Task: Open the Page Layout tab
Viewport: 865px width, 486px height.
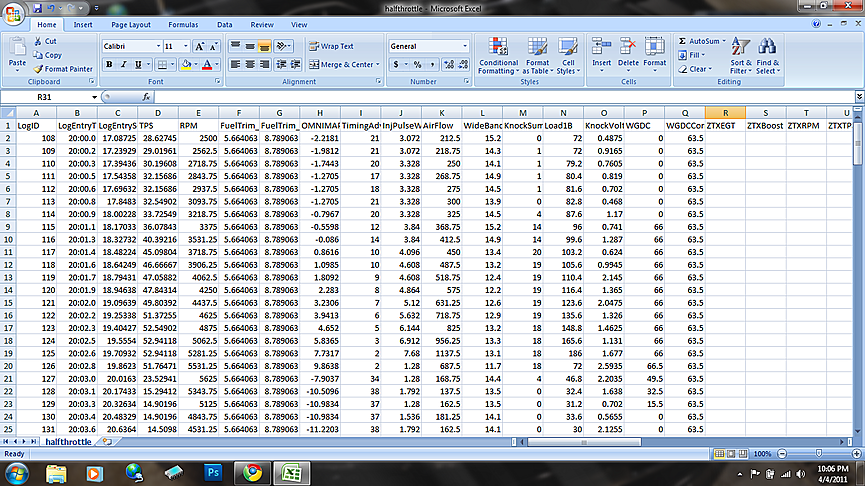Action: (131, 25)
